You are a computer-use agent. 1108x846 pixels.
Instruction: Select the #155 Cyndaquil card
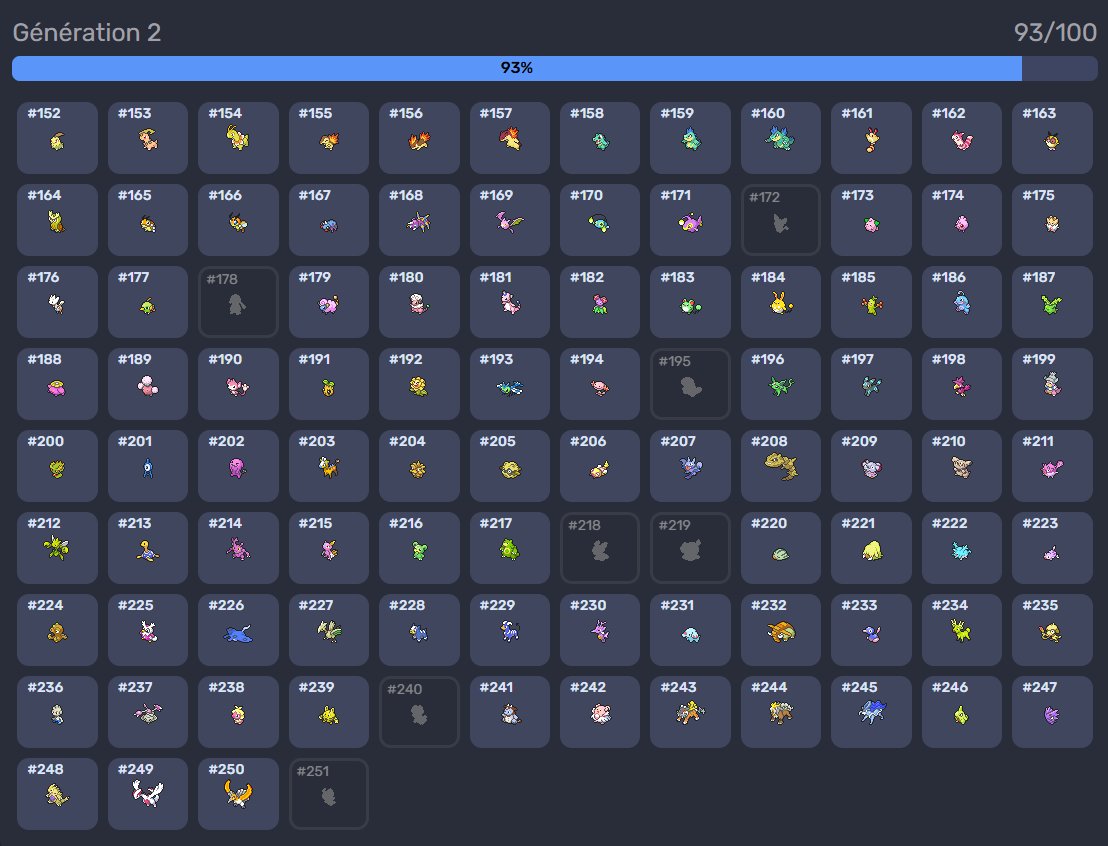pyautogui.click(x=329, y=138)
